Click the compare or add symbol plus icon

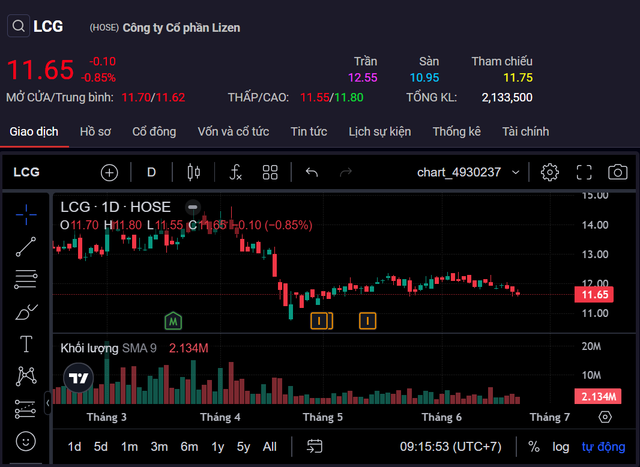click(109, 172)
